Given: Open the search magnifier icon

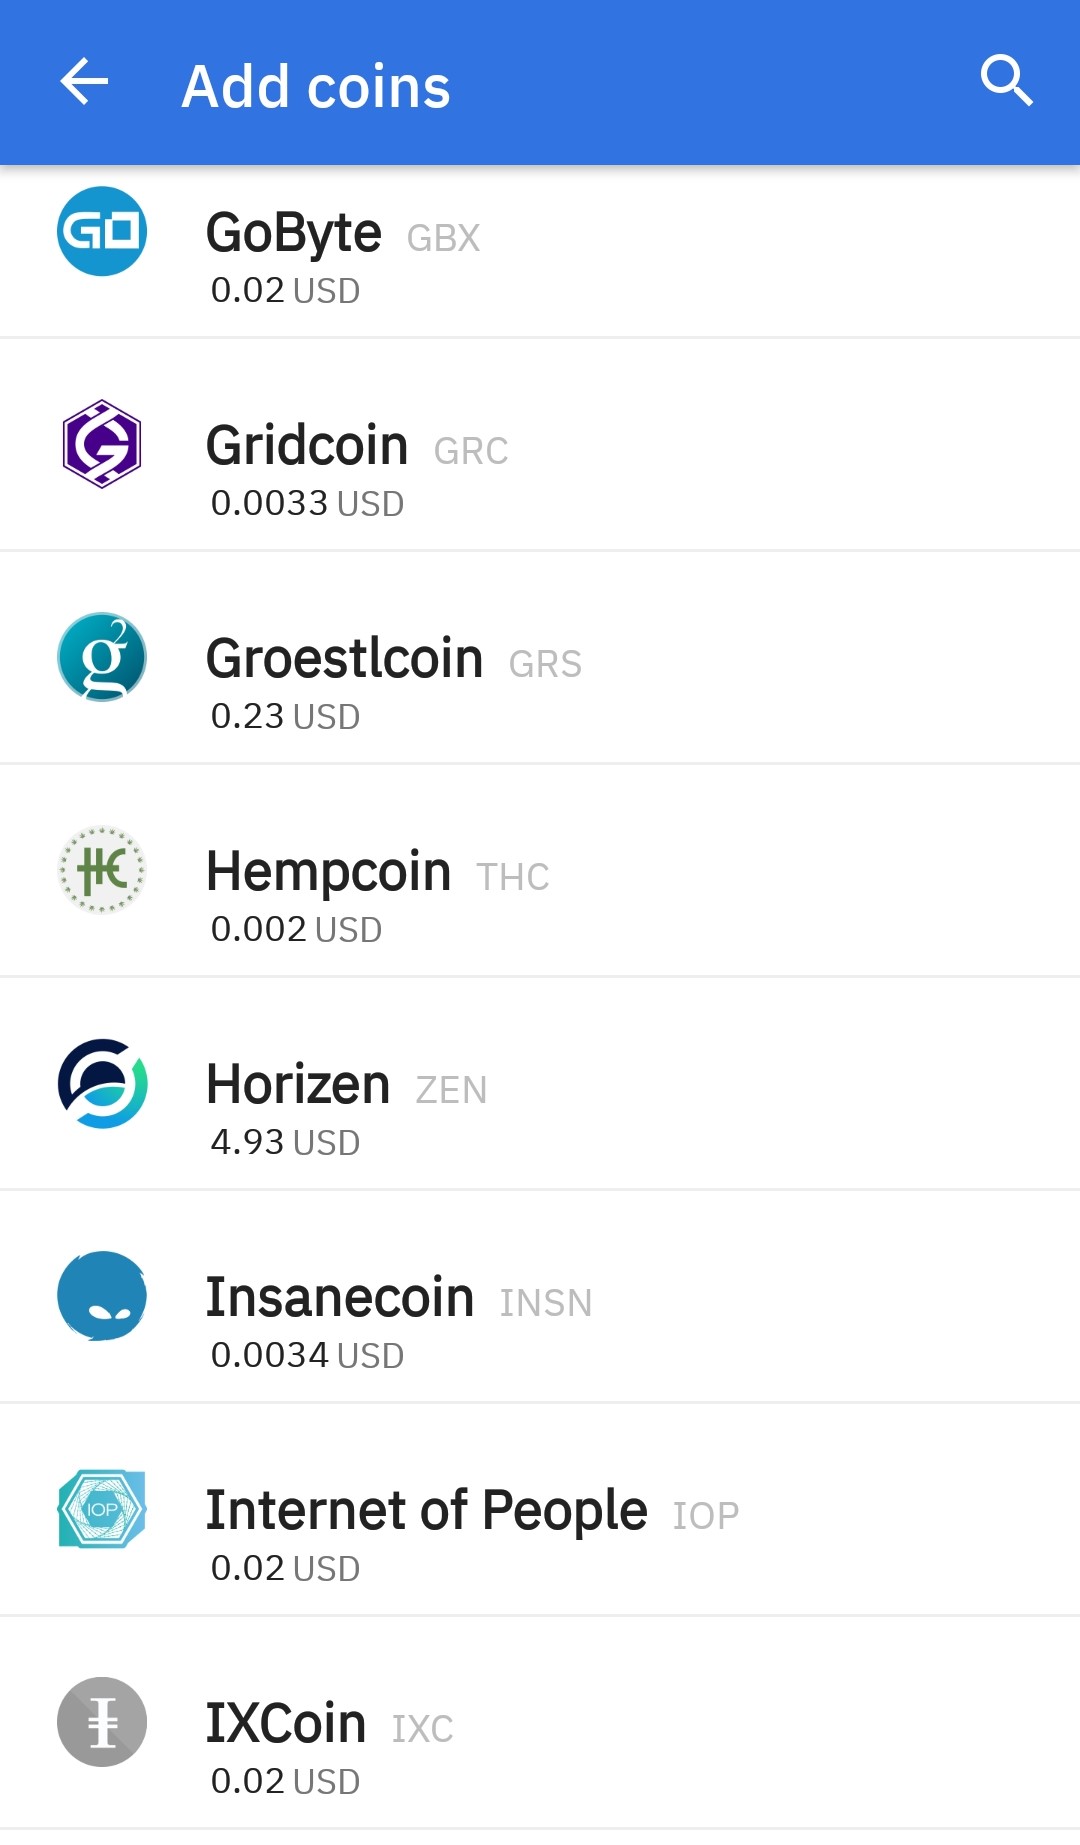Looking at the screenshot, I should [x=1005, y=80].
